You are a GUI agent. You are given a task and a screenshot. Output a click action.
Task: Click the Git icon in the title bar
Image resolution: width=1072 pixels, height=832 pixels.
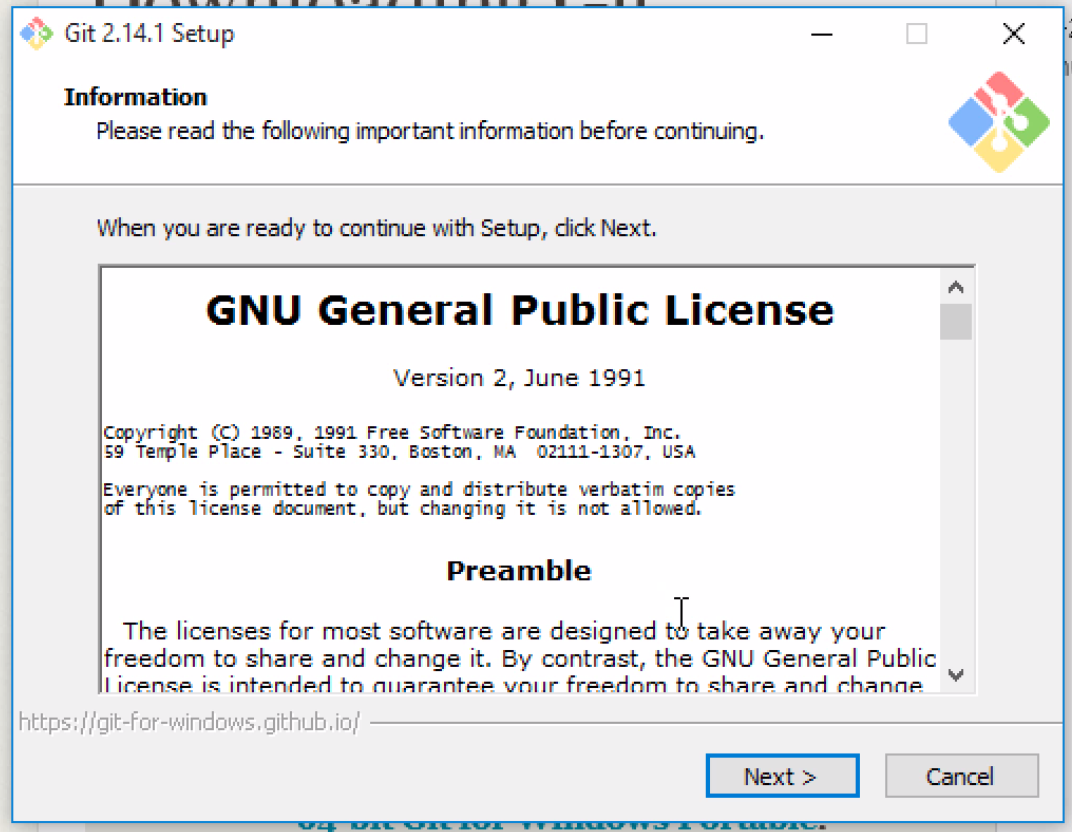tap(36, 33)
